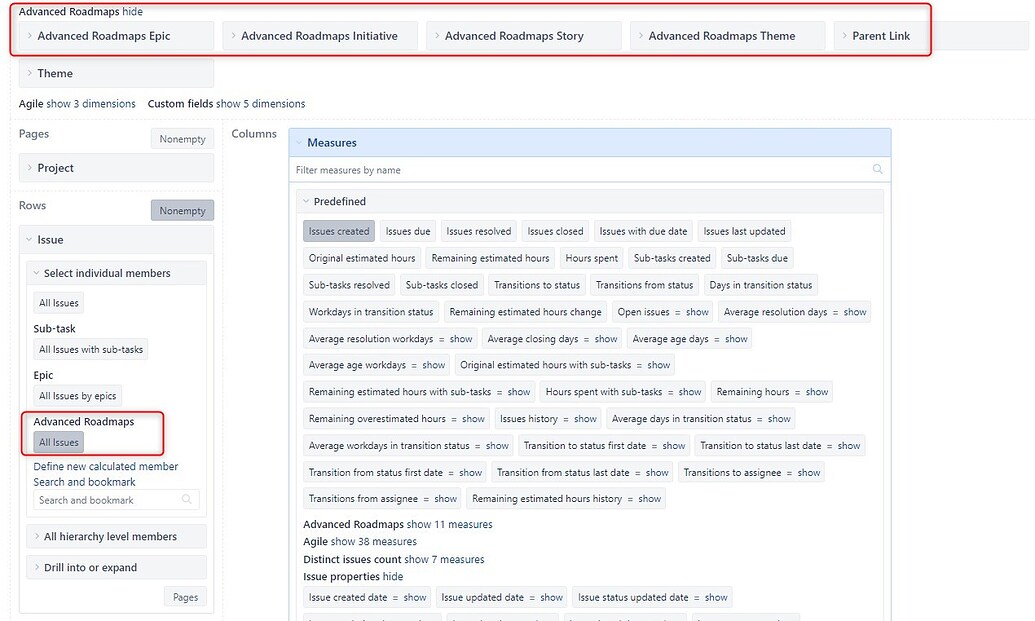Deselect the Issues created measure
Viewport: 1035px width, 621px height.
click(338, 230)
